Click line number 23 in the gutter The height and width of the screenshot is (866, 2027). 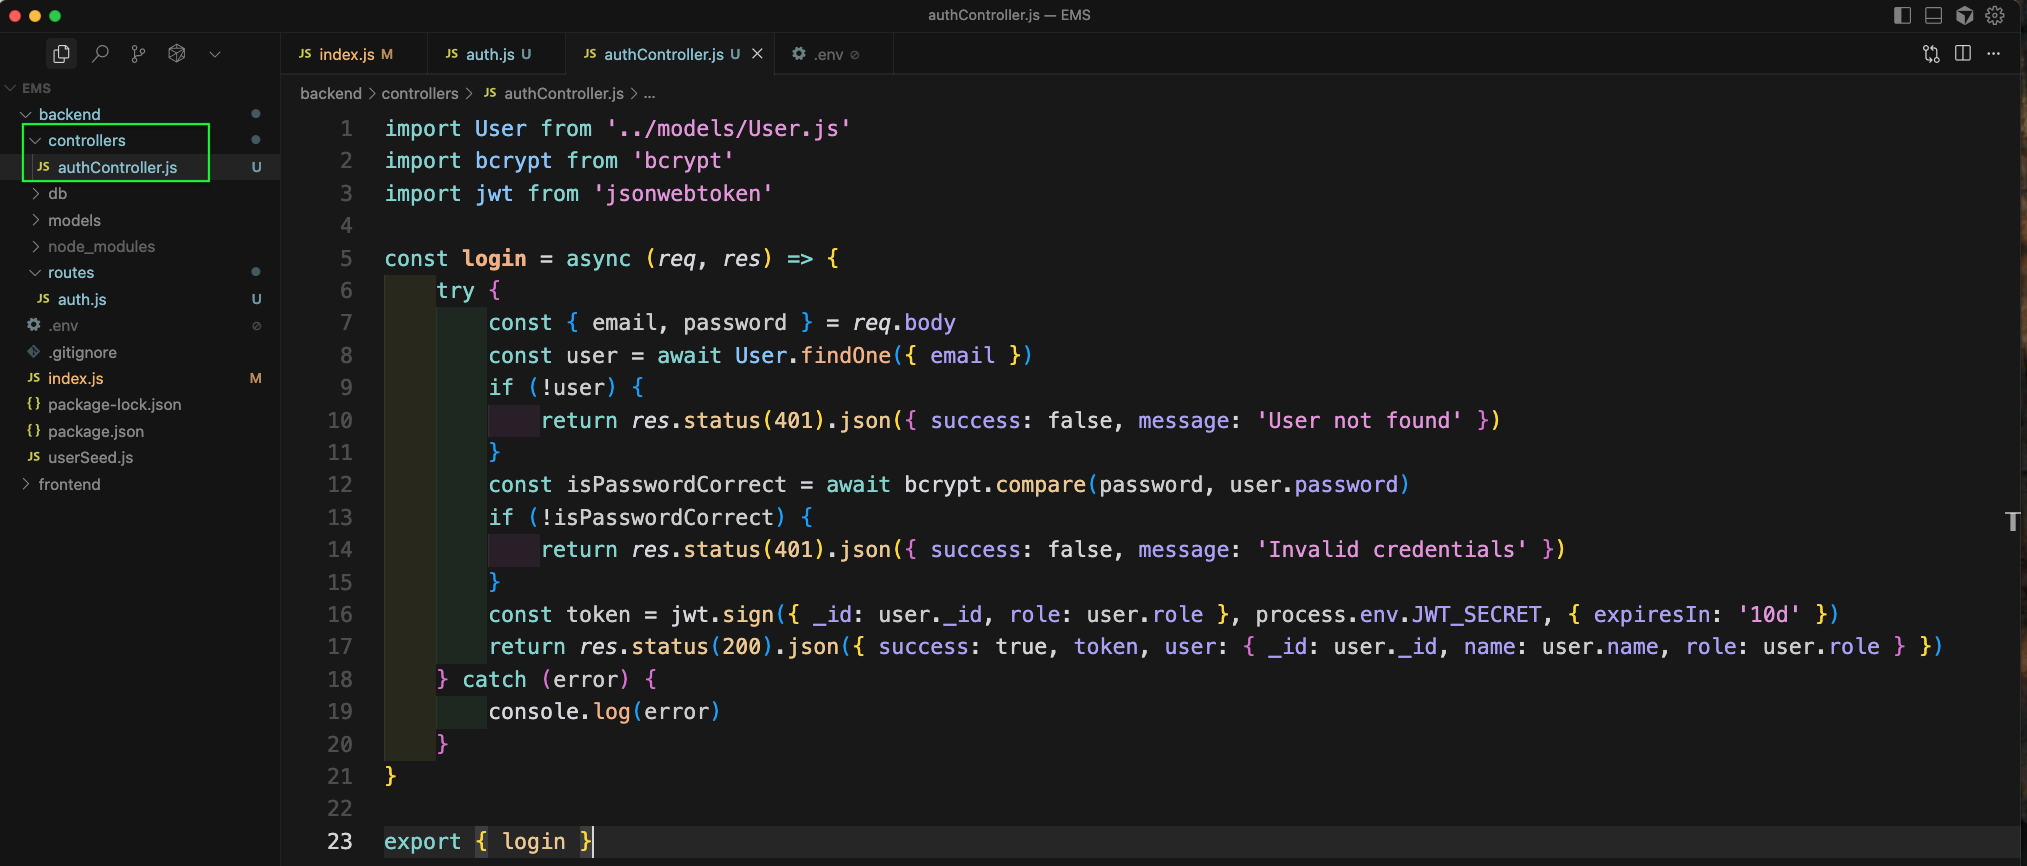340,841
